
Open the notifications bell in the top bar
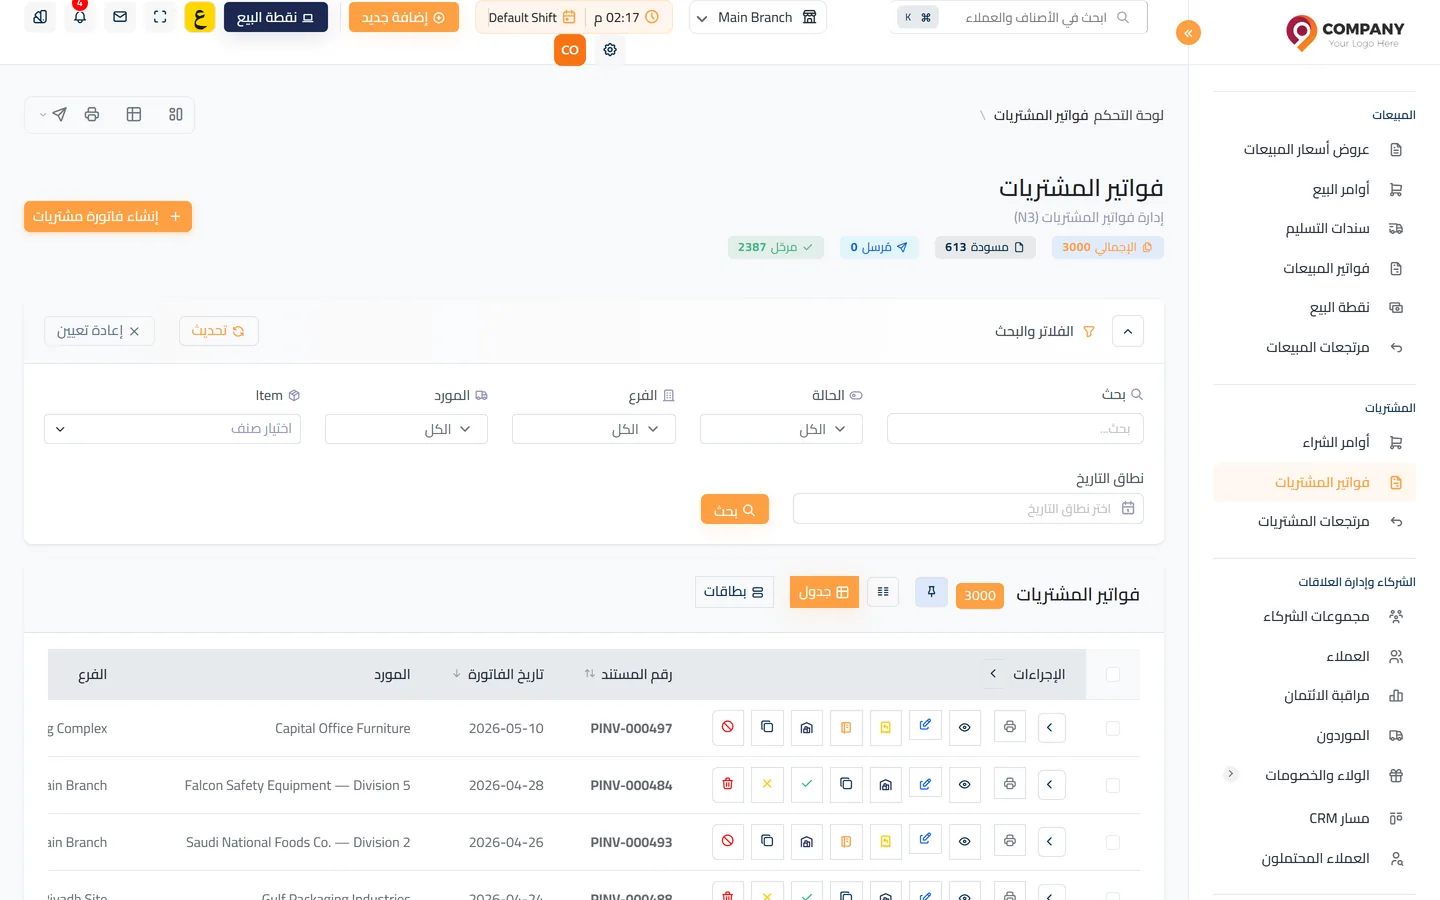(x=80, y=17)
